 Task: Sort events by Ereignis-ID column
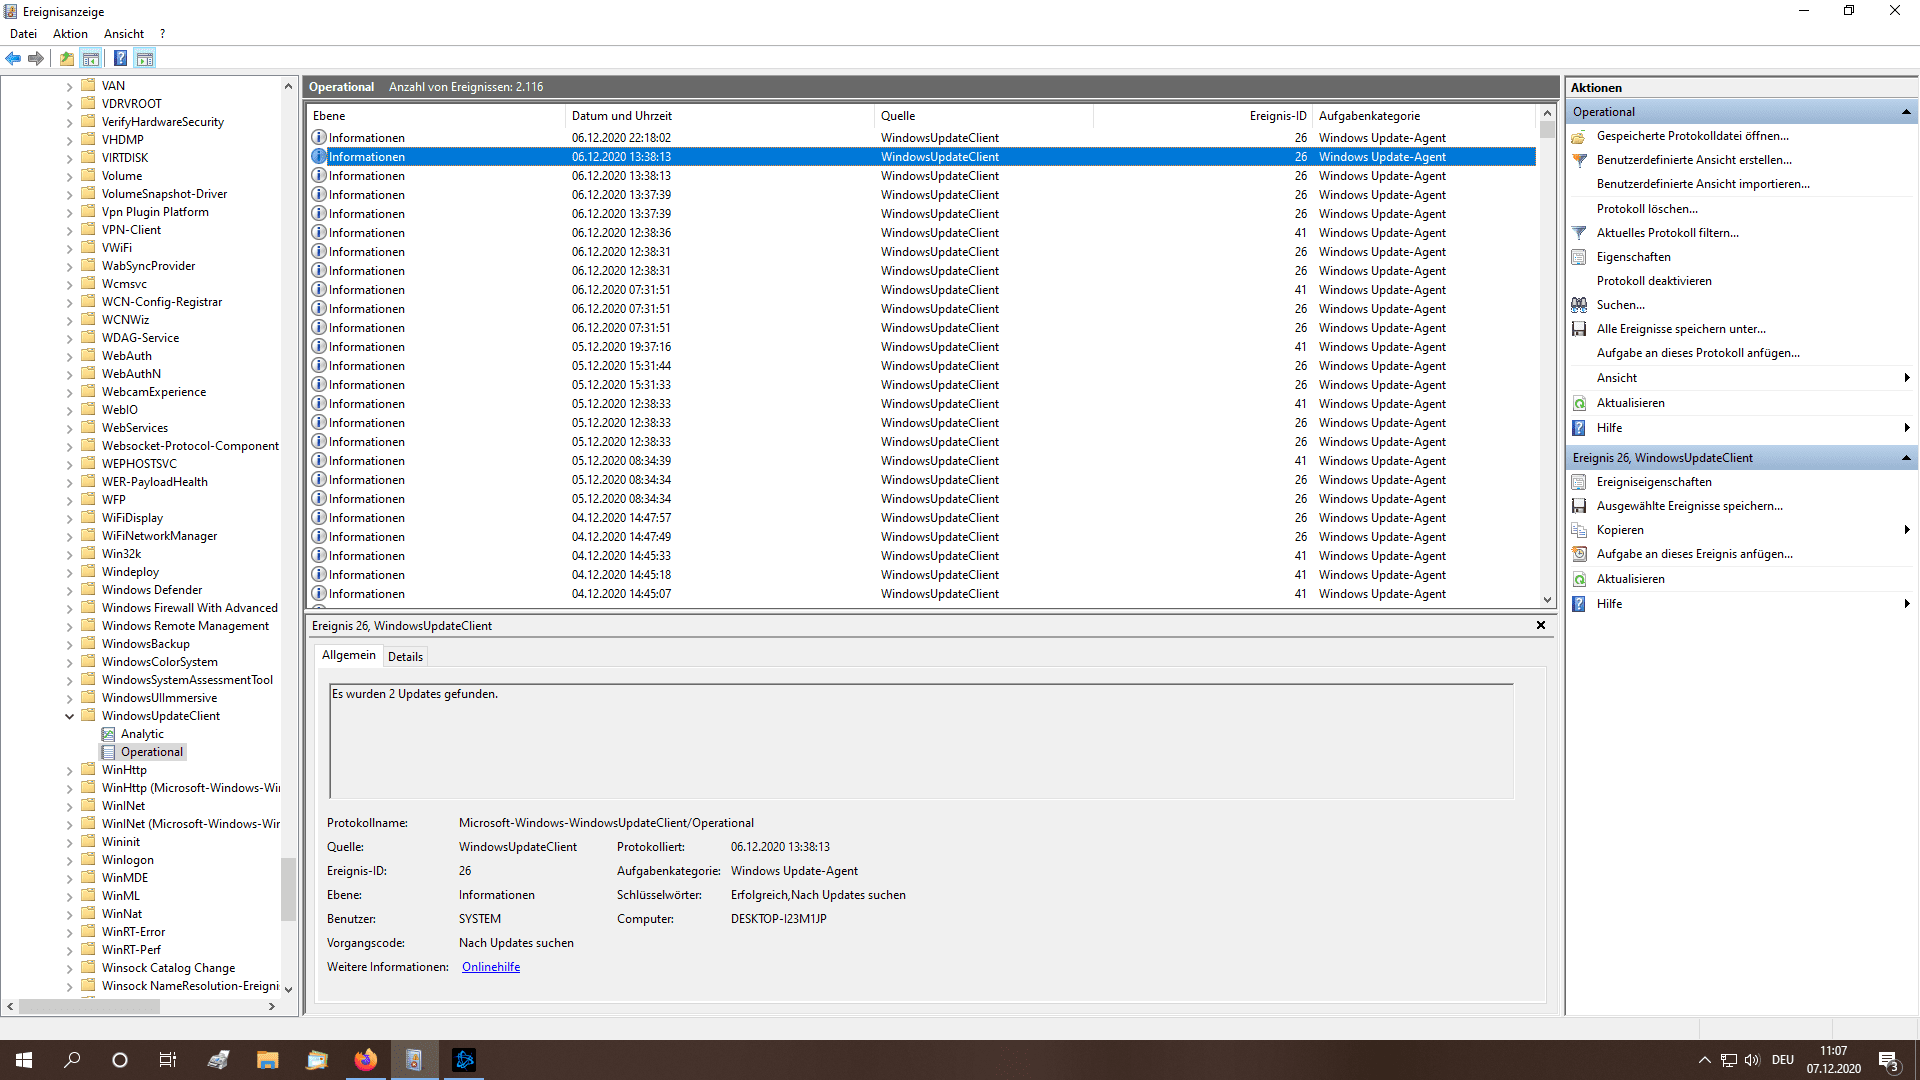1204,116
